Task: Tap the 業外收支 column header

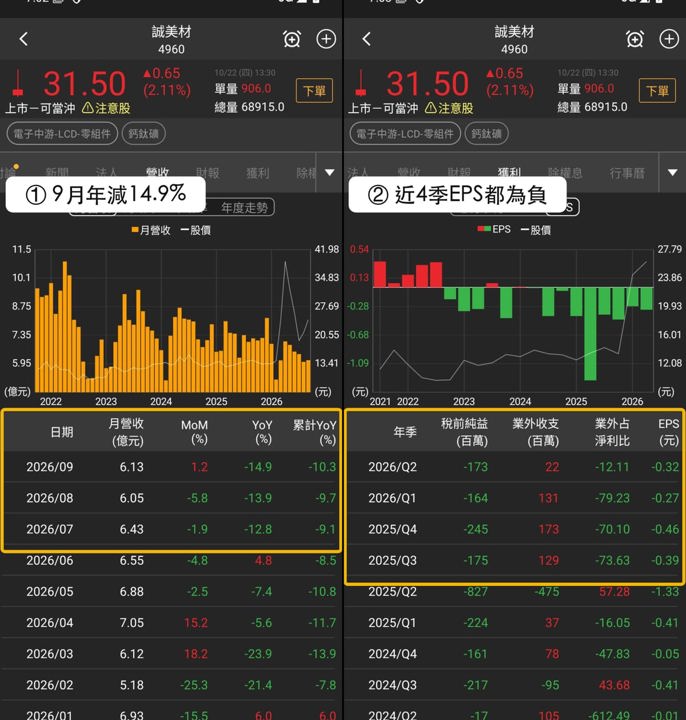Action: (x=536, y=432)
